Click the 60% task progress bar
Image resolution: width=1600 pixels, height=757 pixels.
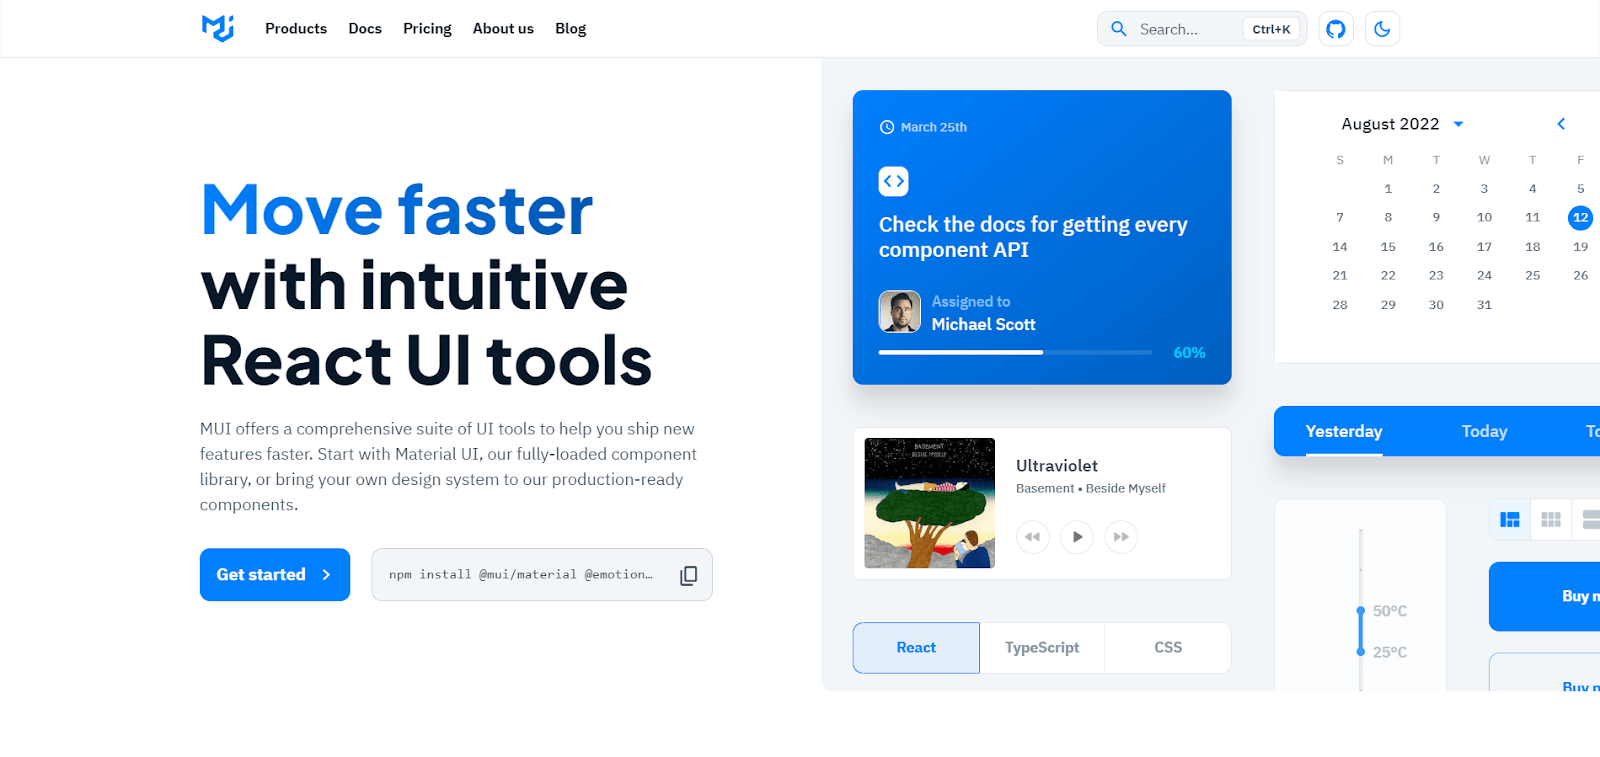click(x=1016, y=352)
